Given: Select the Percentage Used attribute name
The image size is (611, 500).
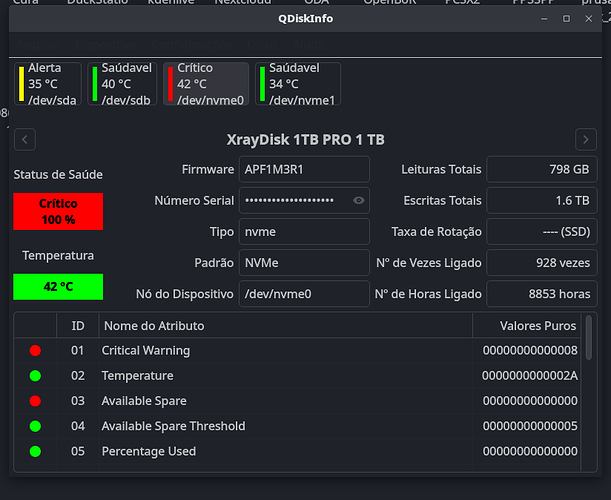Looking at the screenshot, I should point(148,451).
